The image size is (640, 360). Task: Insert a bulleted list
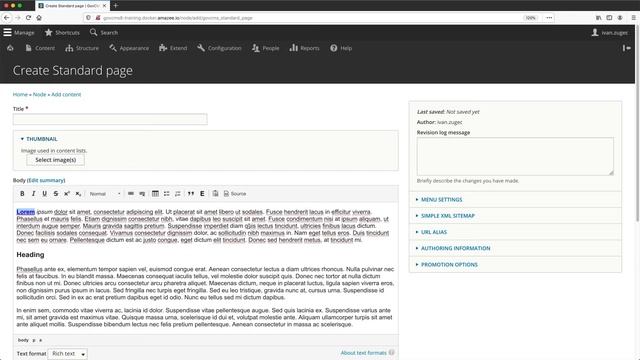click(167, 193)
